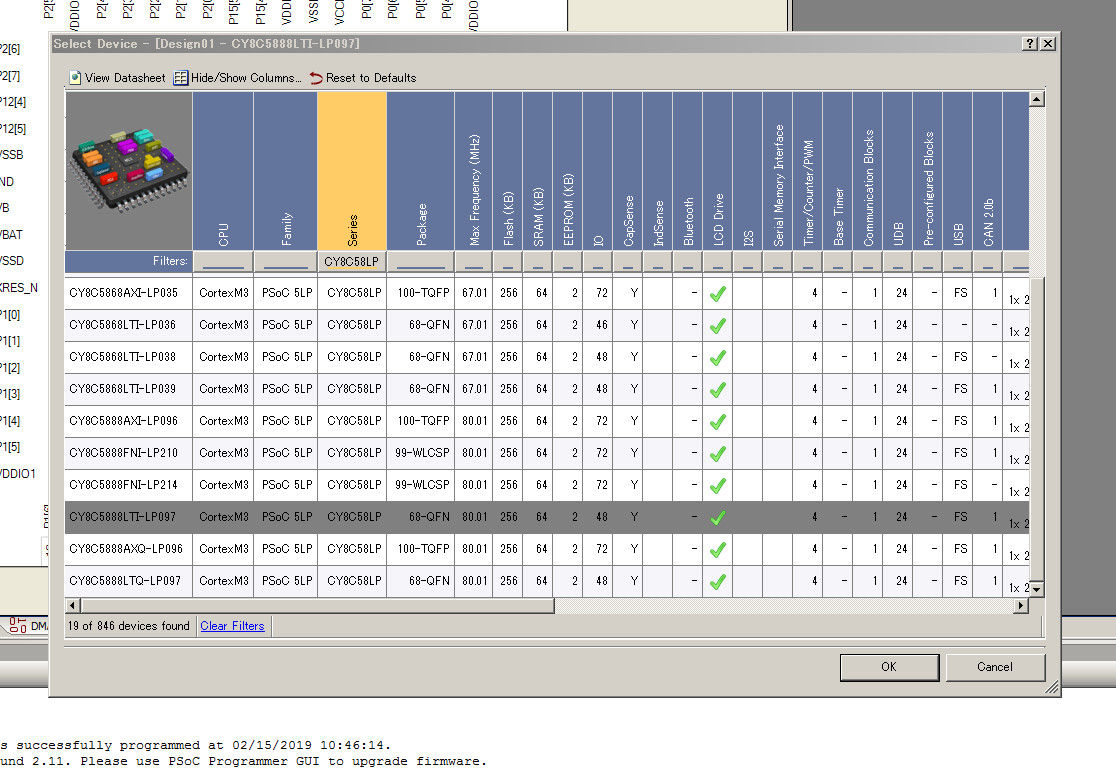This screenshot has width=1116, height=771.
Task: Sort by Pre-configured Blocks header
Action: [927, 171]
